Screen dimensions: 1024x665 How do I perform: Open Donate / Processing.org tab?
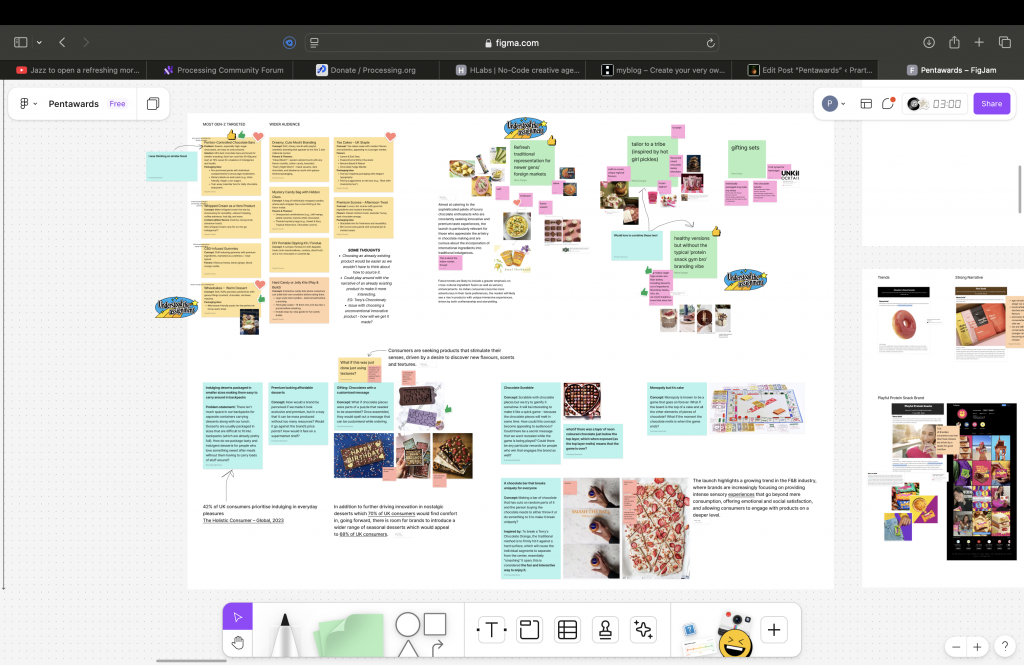tap(366, 70)
